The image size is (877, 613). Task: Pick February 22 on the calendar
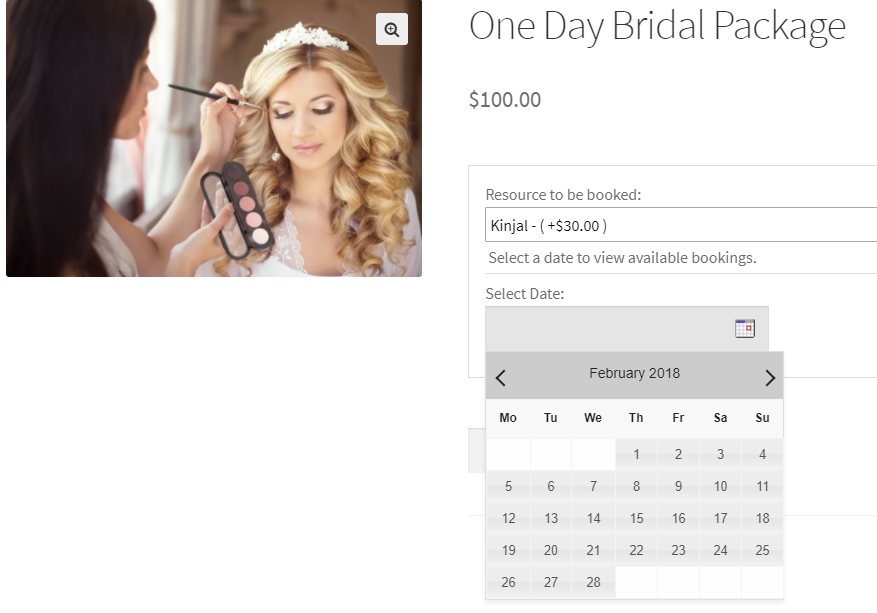[x=636, y=551]
